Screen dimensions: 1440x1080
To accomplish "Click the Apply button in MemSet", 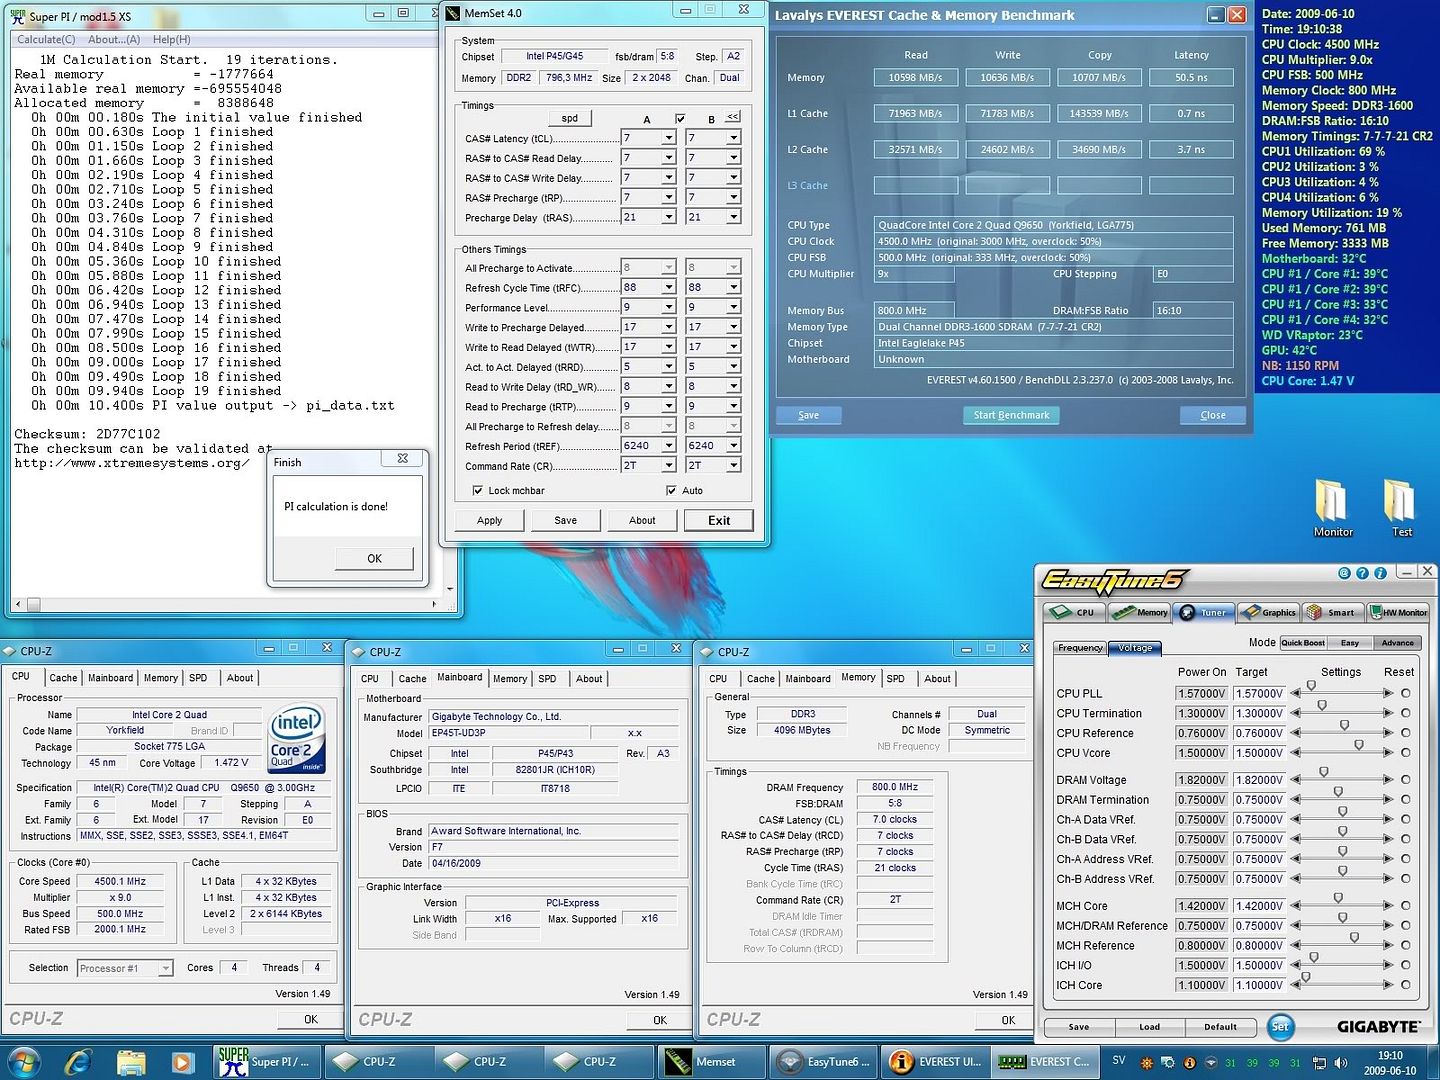I will 489,520.
